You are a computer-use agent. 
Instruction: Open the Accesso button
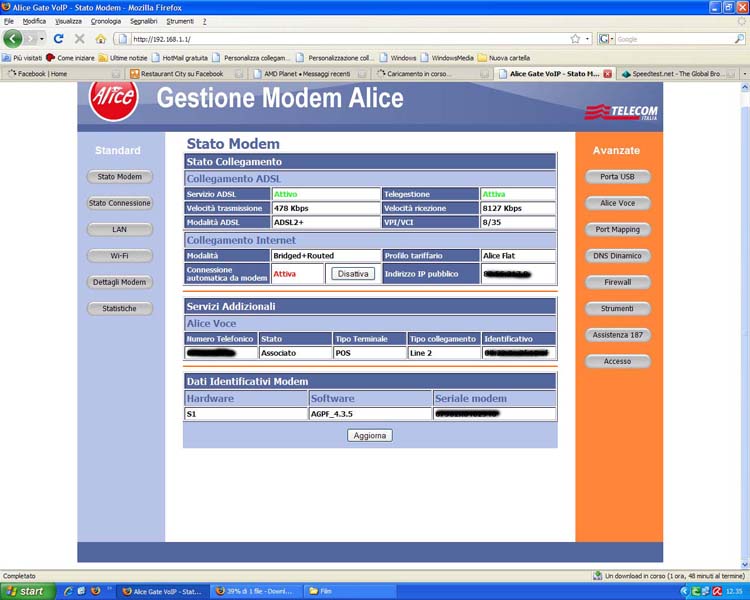coord(618,361)
